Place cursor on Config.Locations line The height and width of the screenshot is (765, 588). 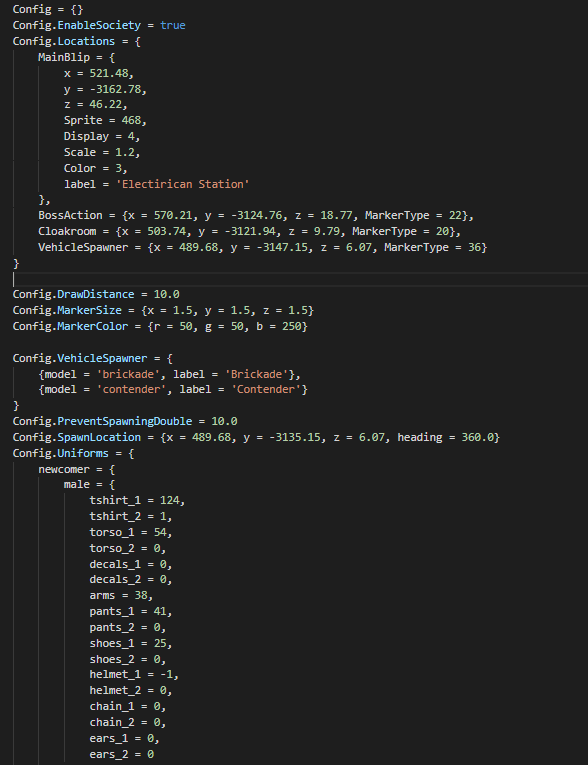tap(77, 41)
